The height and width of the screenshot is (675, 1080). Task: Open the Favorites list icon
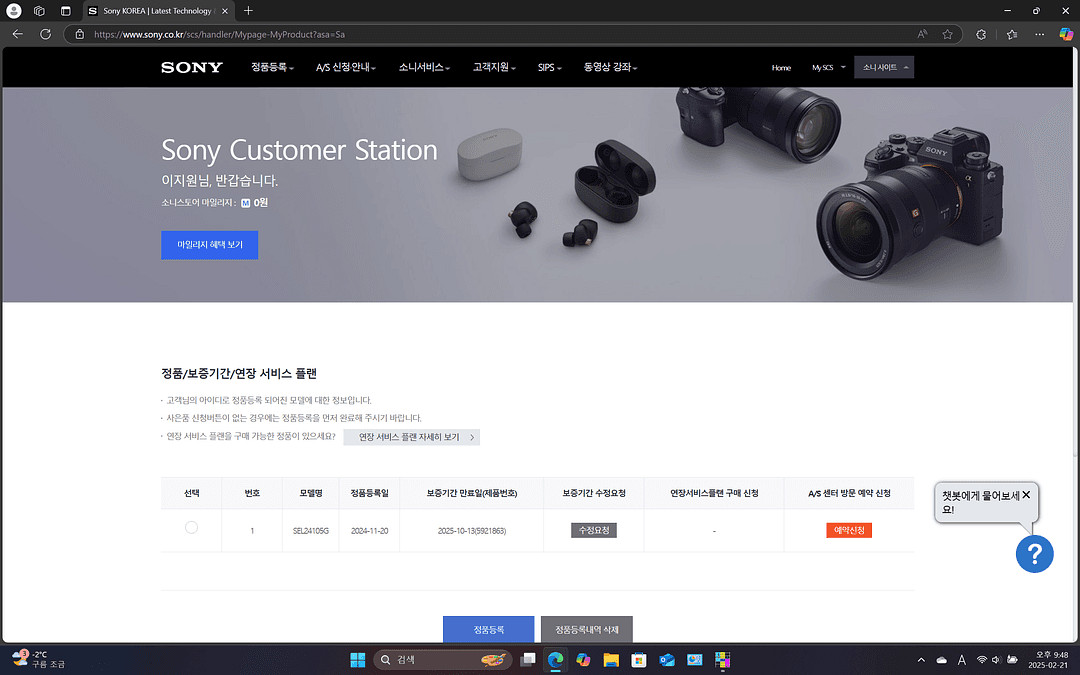pos(1012,34)
